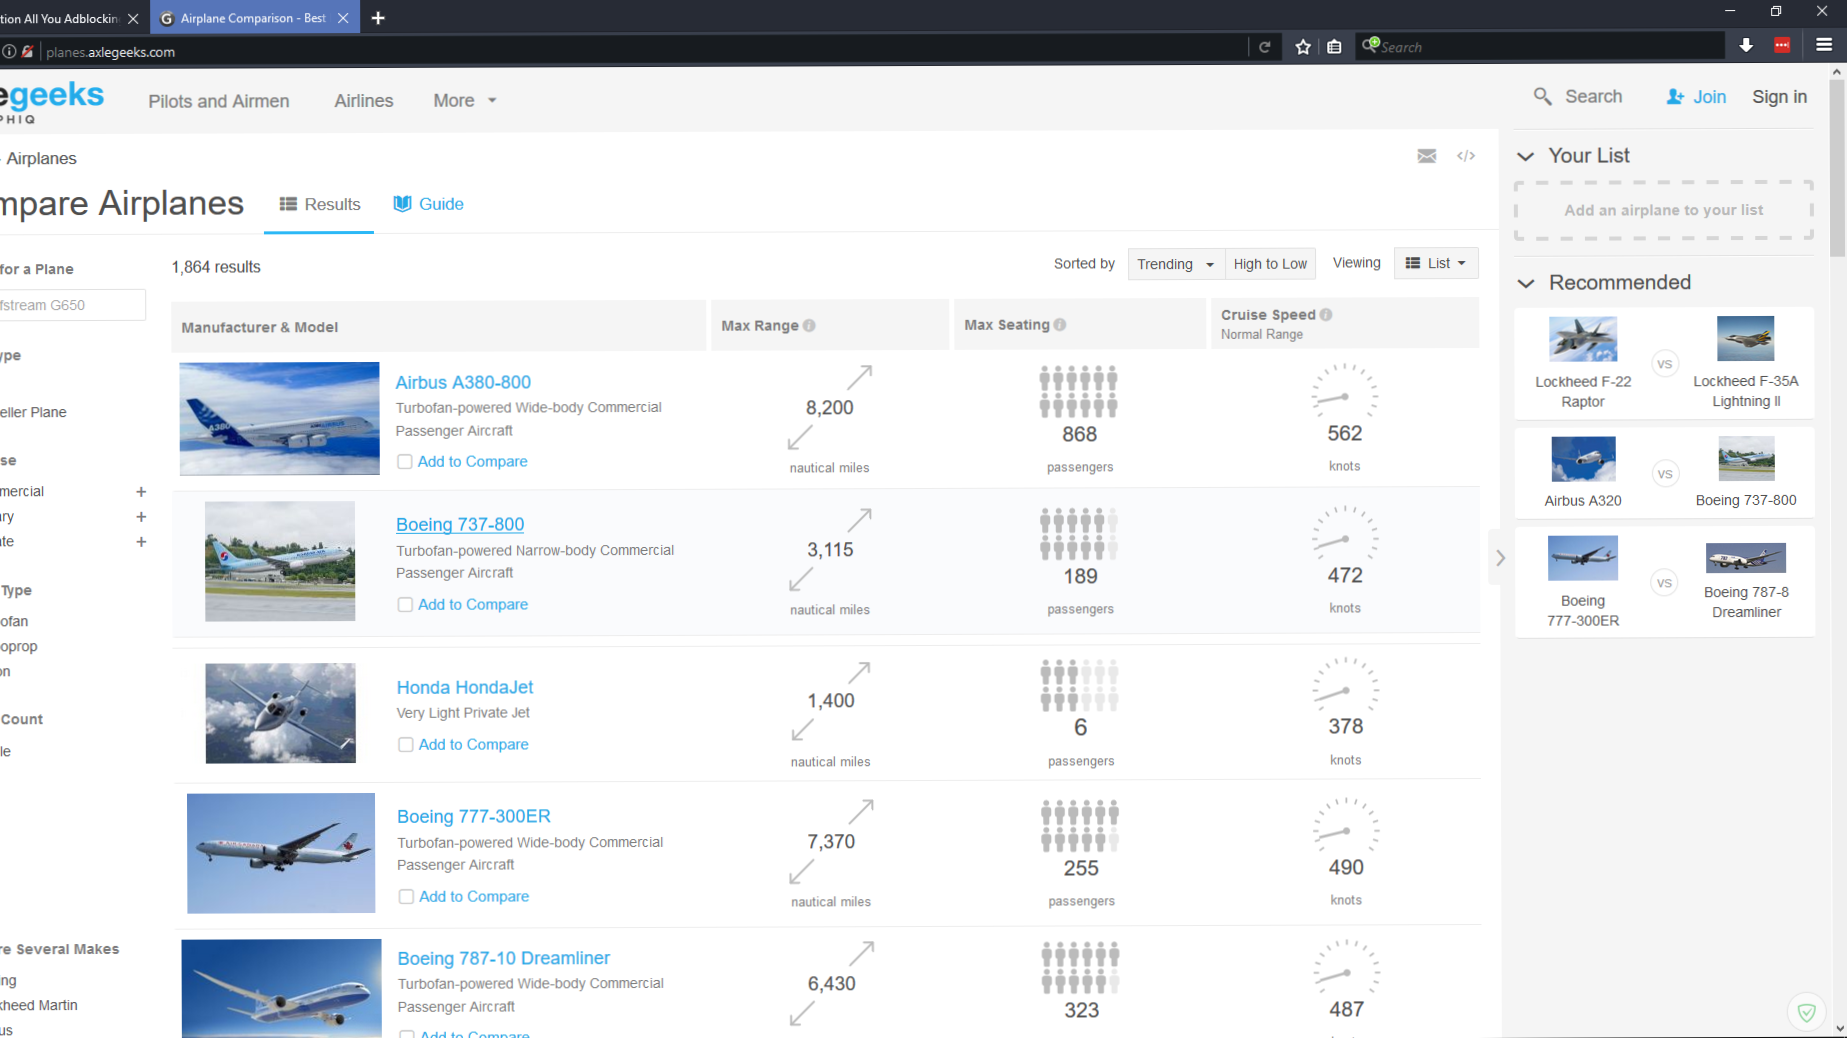Collapse the right sidebar with the arrow
1847x1038 pixels.
pyautogui.click(x=1500, y=558)
